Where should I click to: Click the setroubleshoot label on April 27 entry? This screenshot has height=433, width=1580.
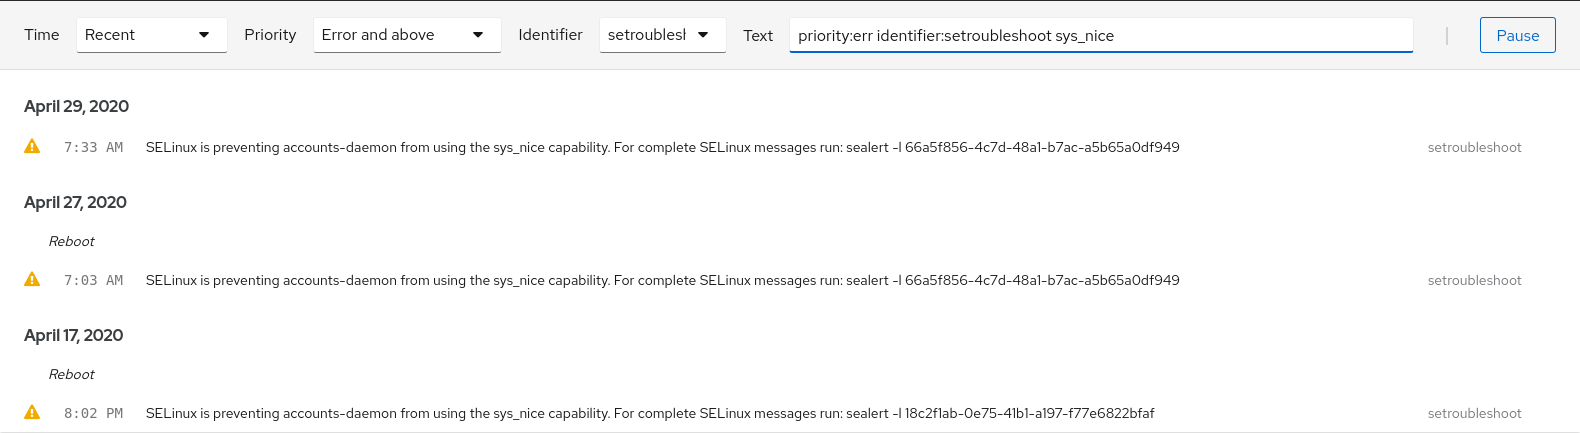click(1474, 280)
